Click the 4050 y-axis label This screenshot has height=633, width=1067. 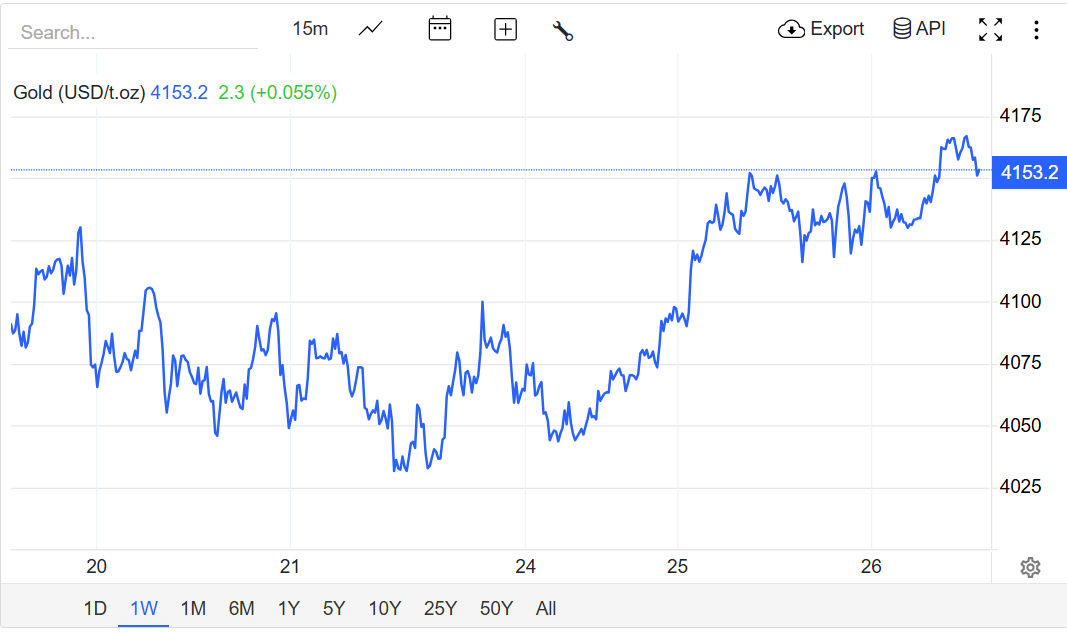point(1020,425)
